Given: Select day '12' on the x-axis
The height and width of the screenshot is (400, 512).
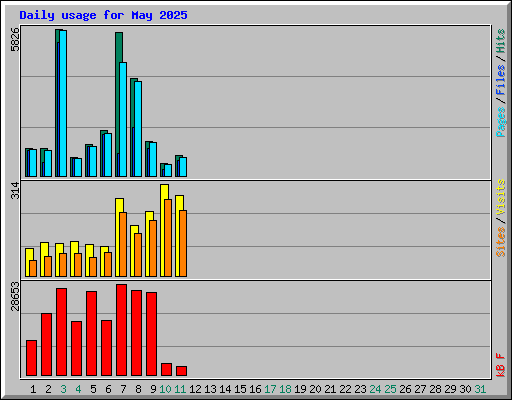Looking at the screenshot, I should tap(195, 389).
